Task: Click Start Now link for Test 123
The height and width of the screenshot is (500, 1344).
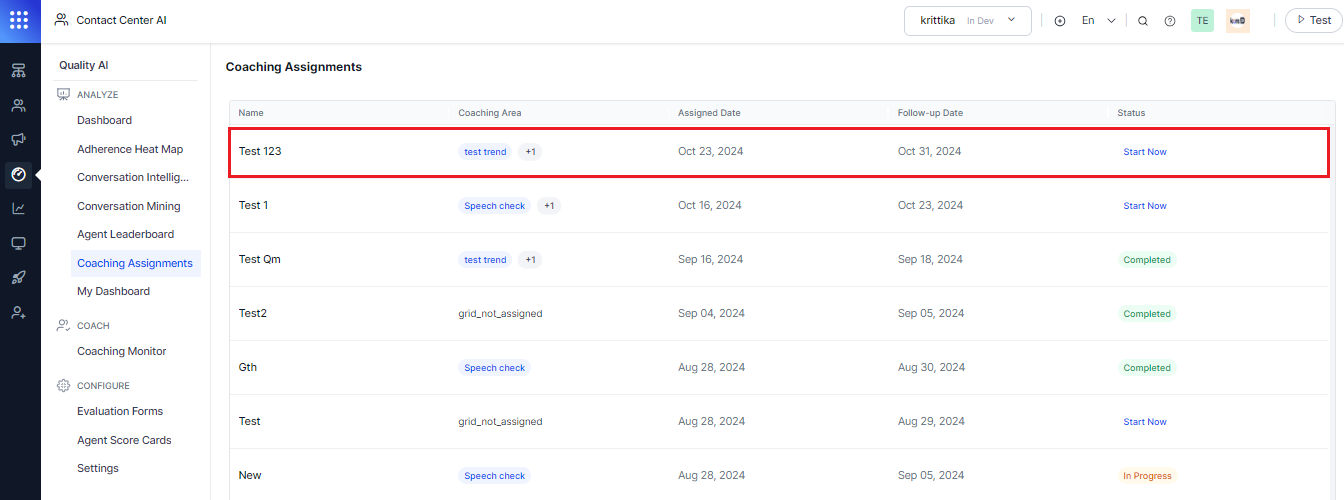Action: pyautogui.click(x=1145, y=152)
